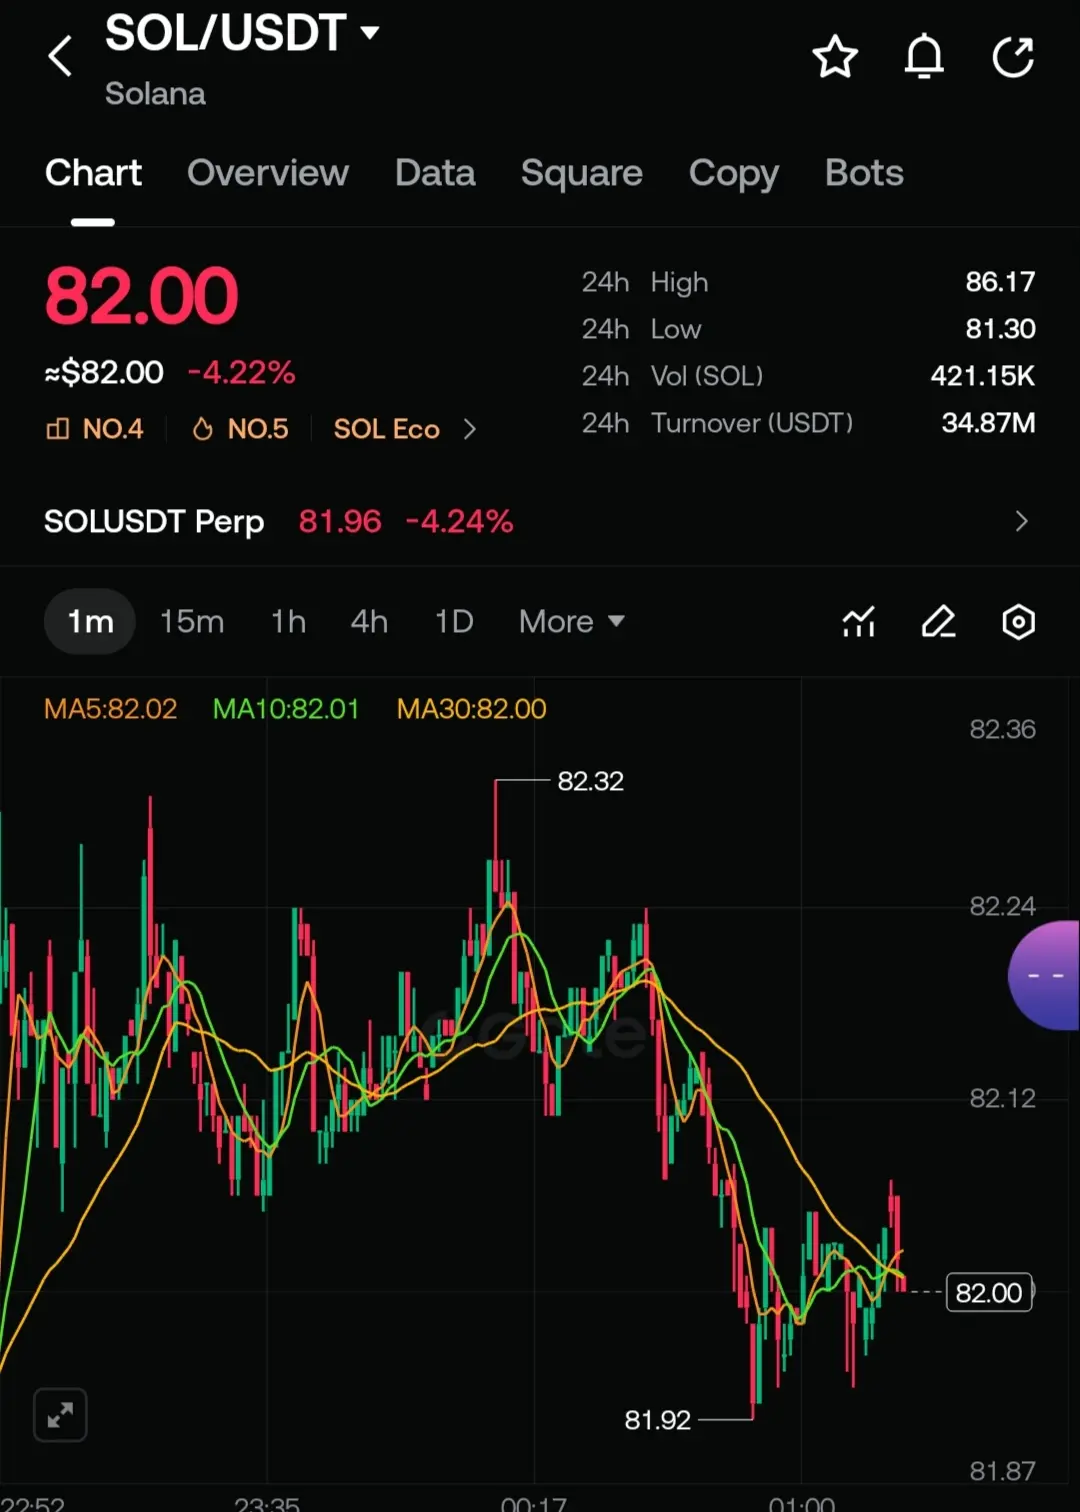Tap the Perp price 81.96

point(340,521)
